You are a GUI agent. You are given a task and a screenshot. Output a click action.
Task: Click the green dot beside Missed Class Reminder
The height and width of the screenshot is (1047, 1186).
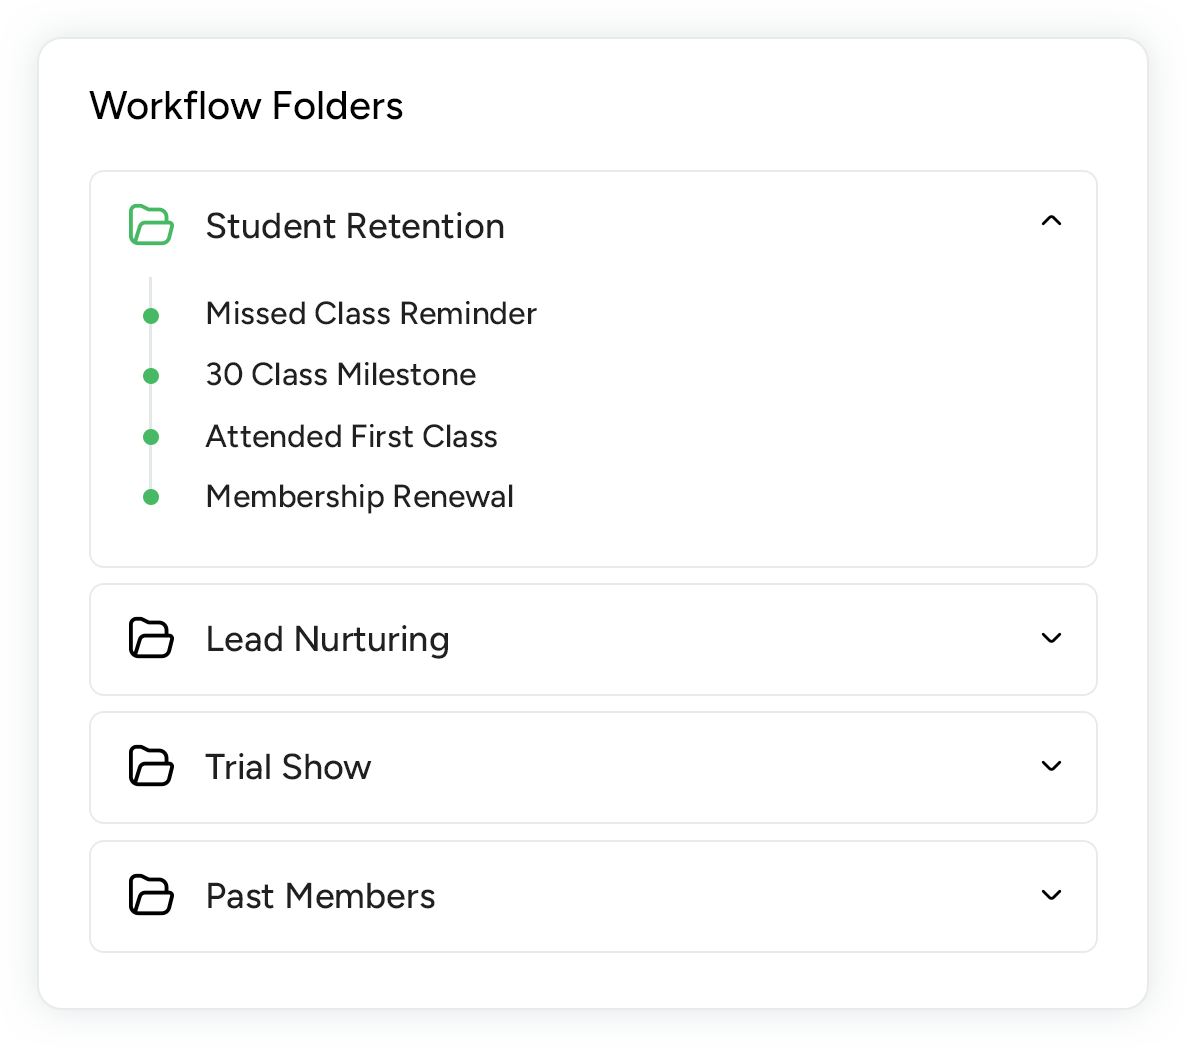(x=151, y=316)
